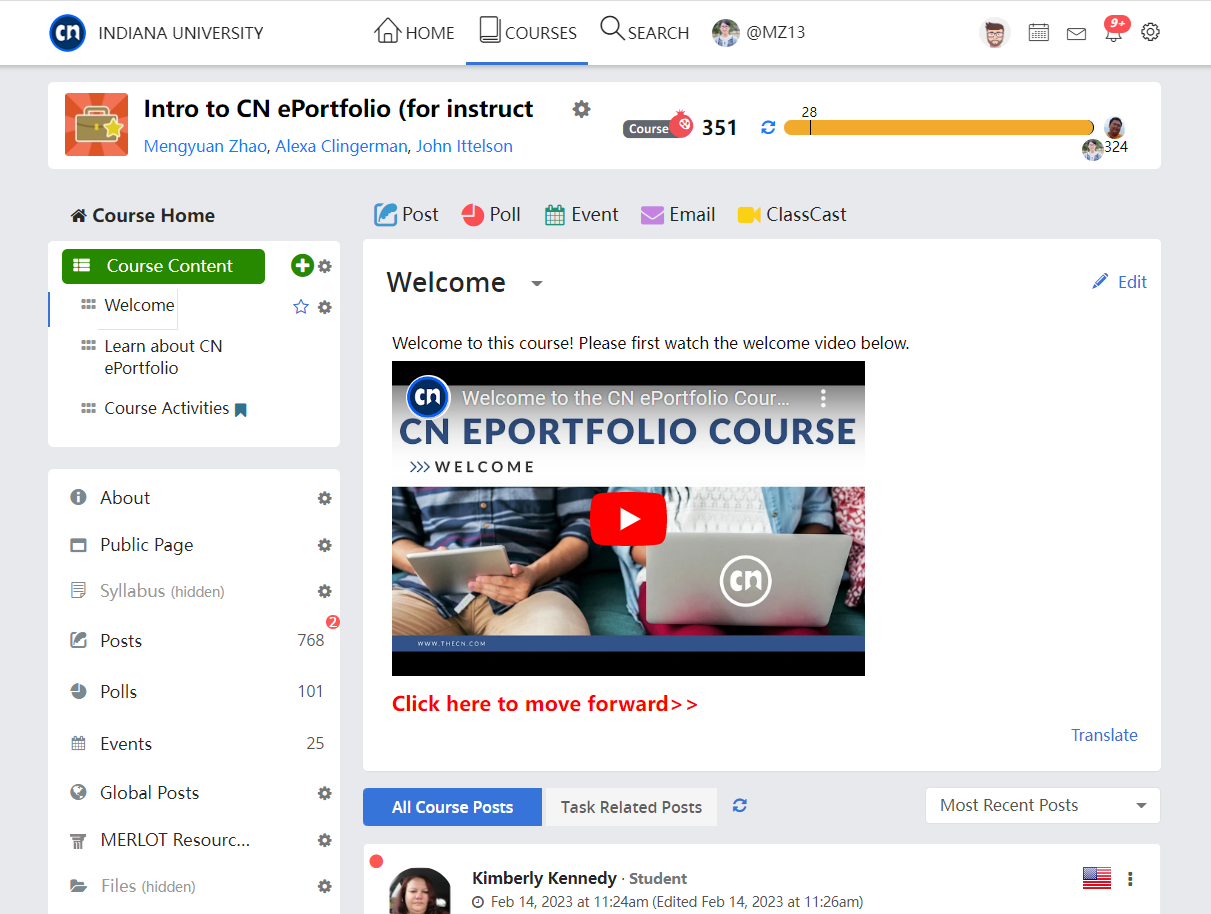This screenshot has height=914, width=1211.
Task: Open the Syllabus settings gear
Action: 325,591
